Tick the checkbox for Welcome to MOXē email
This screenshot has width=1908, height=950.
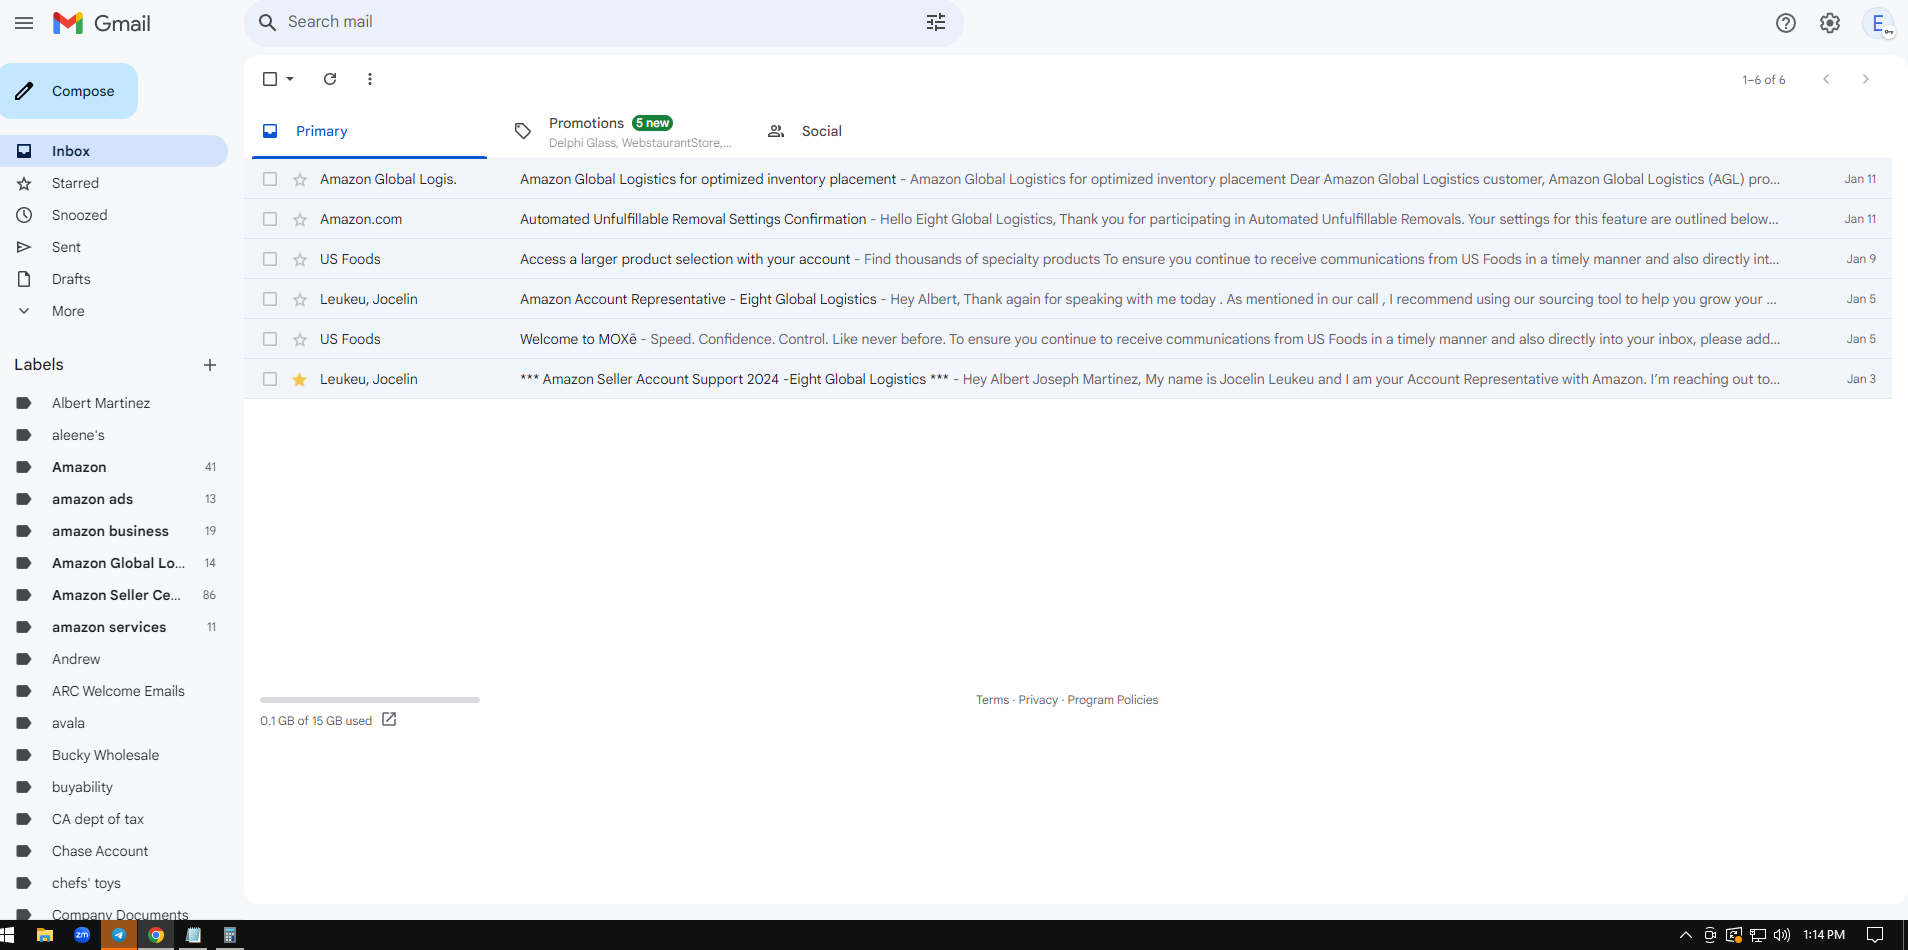[270, 339]
